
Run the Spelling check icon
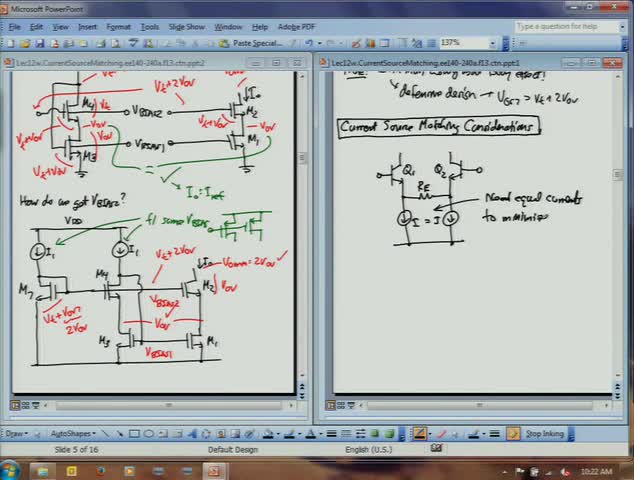[x=133, y=43]
